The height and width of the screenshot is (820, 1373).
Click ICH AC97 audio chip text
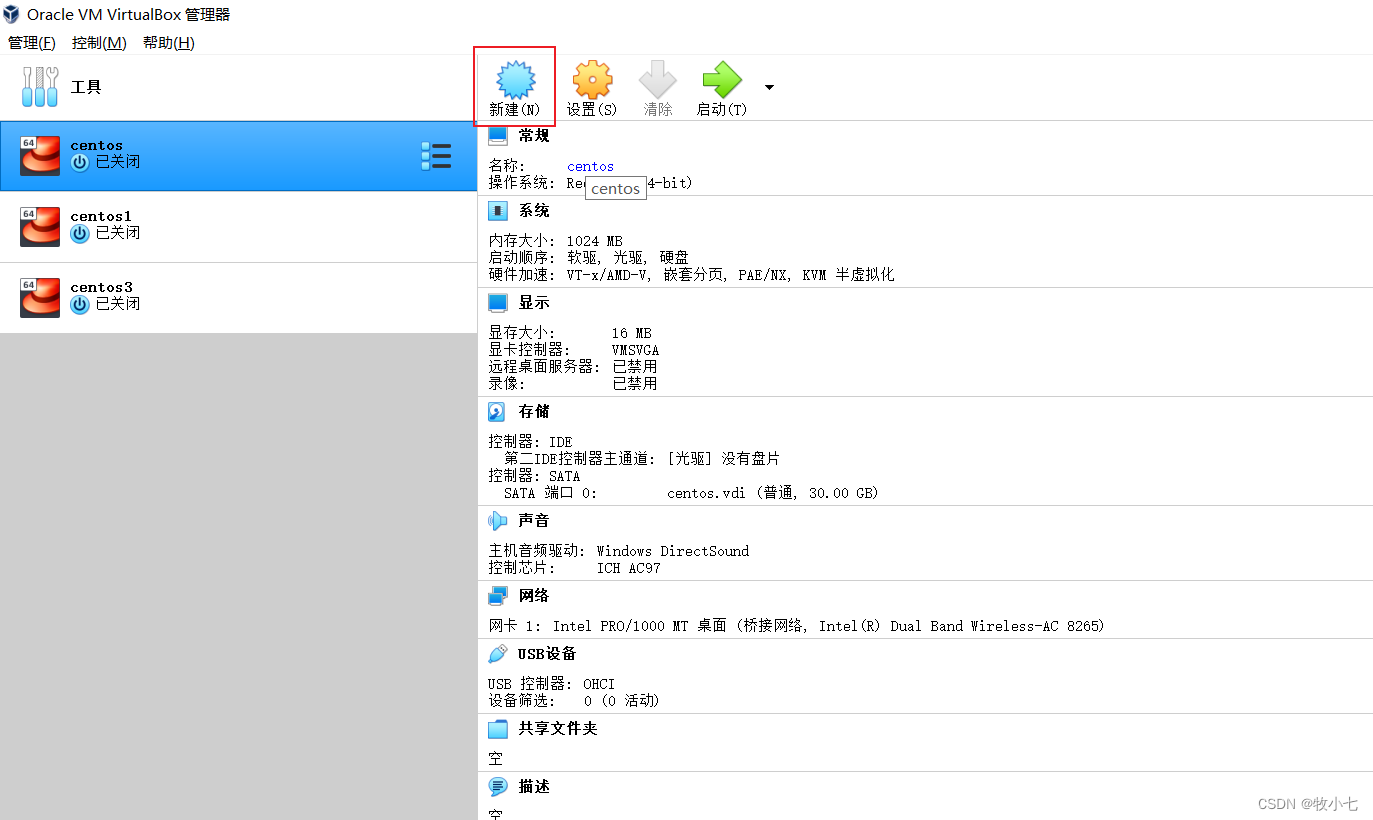[x=628, y=567]
